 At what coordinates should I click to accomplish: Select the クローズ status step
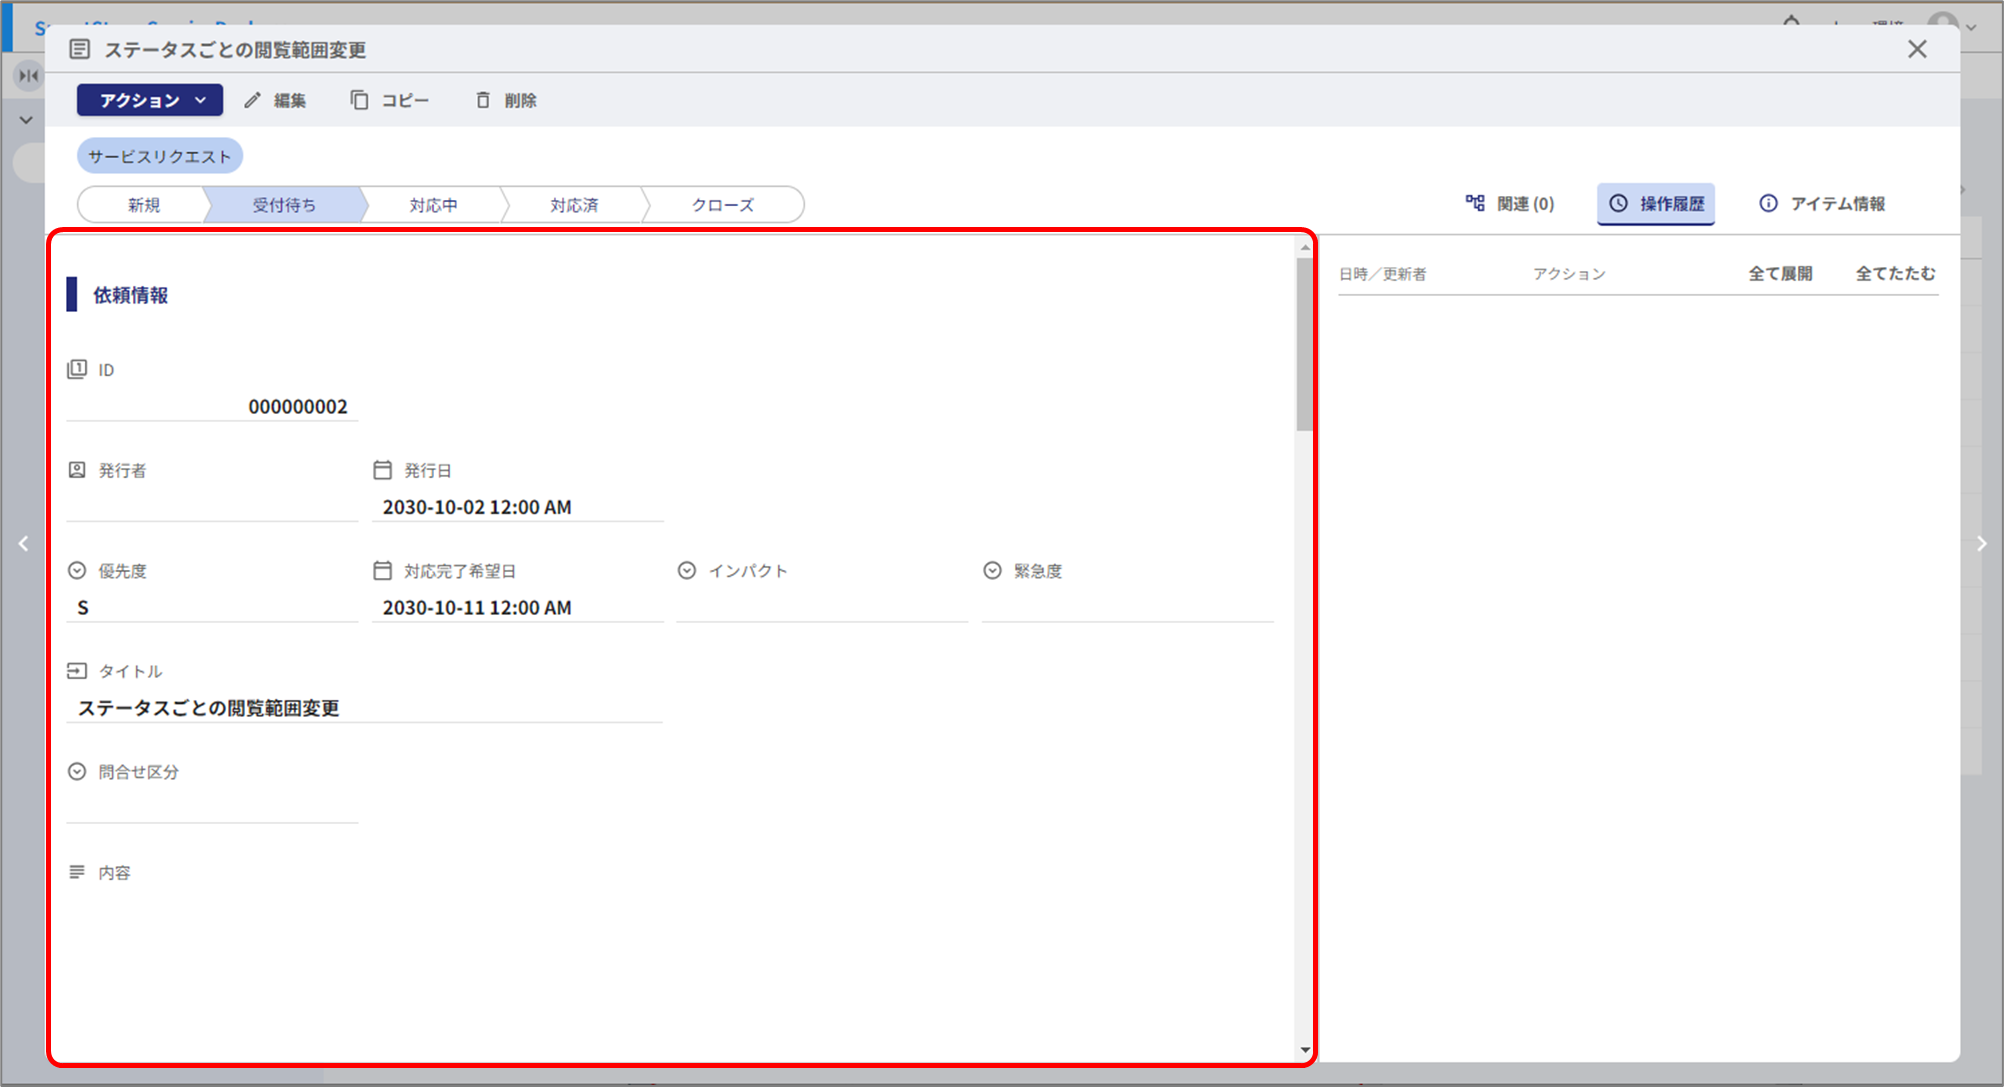tap(722, 205)
